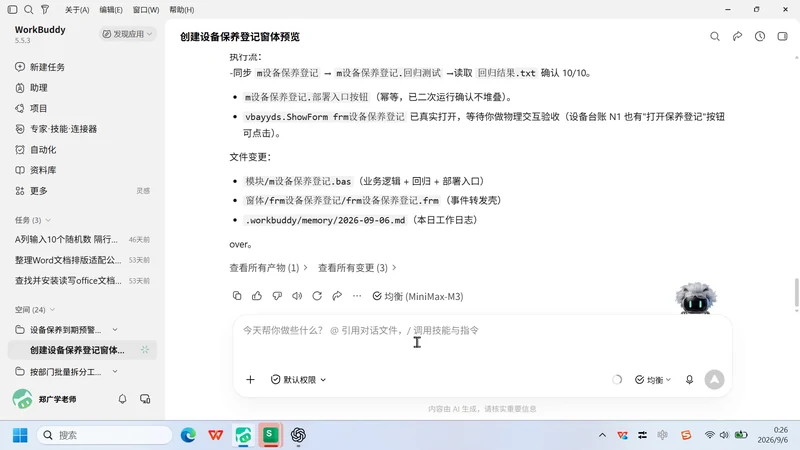Open the clock showing 0:26
The height and width of the screenshot is (450, 800).
[x=774, y=435]
